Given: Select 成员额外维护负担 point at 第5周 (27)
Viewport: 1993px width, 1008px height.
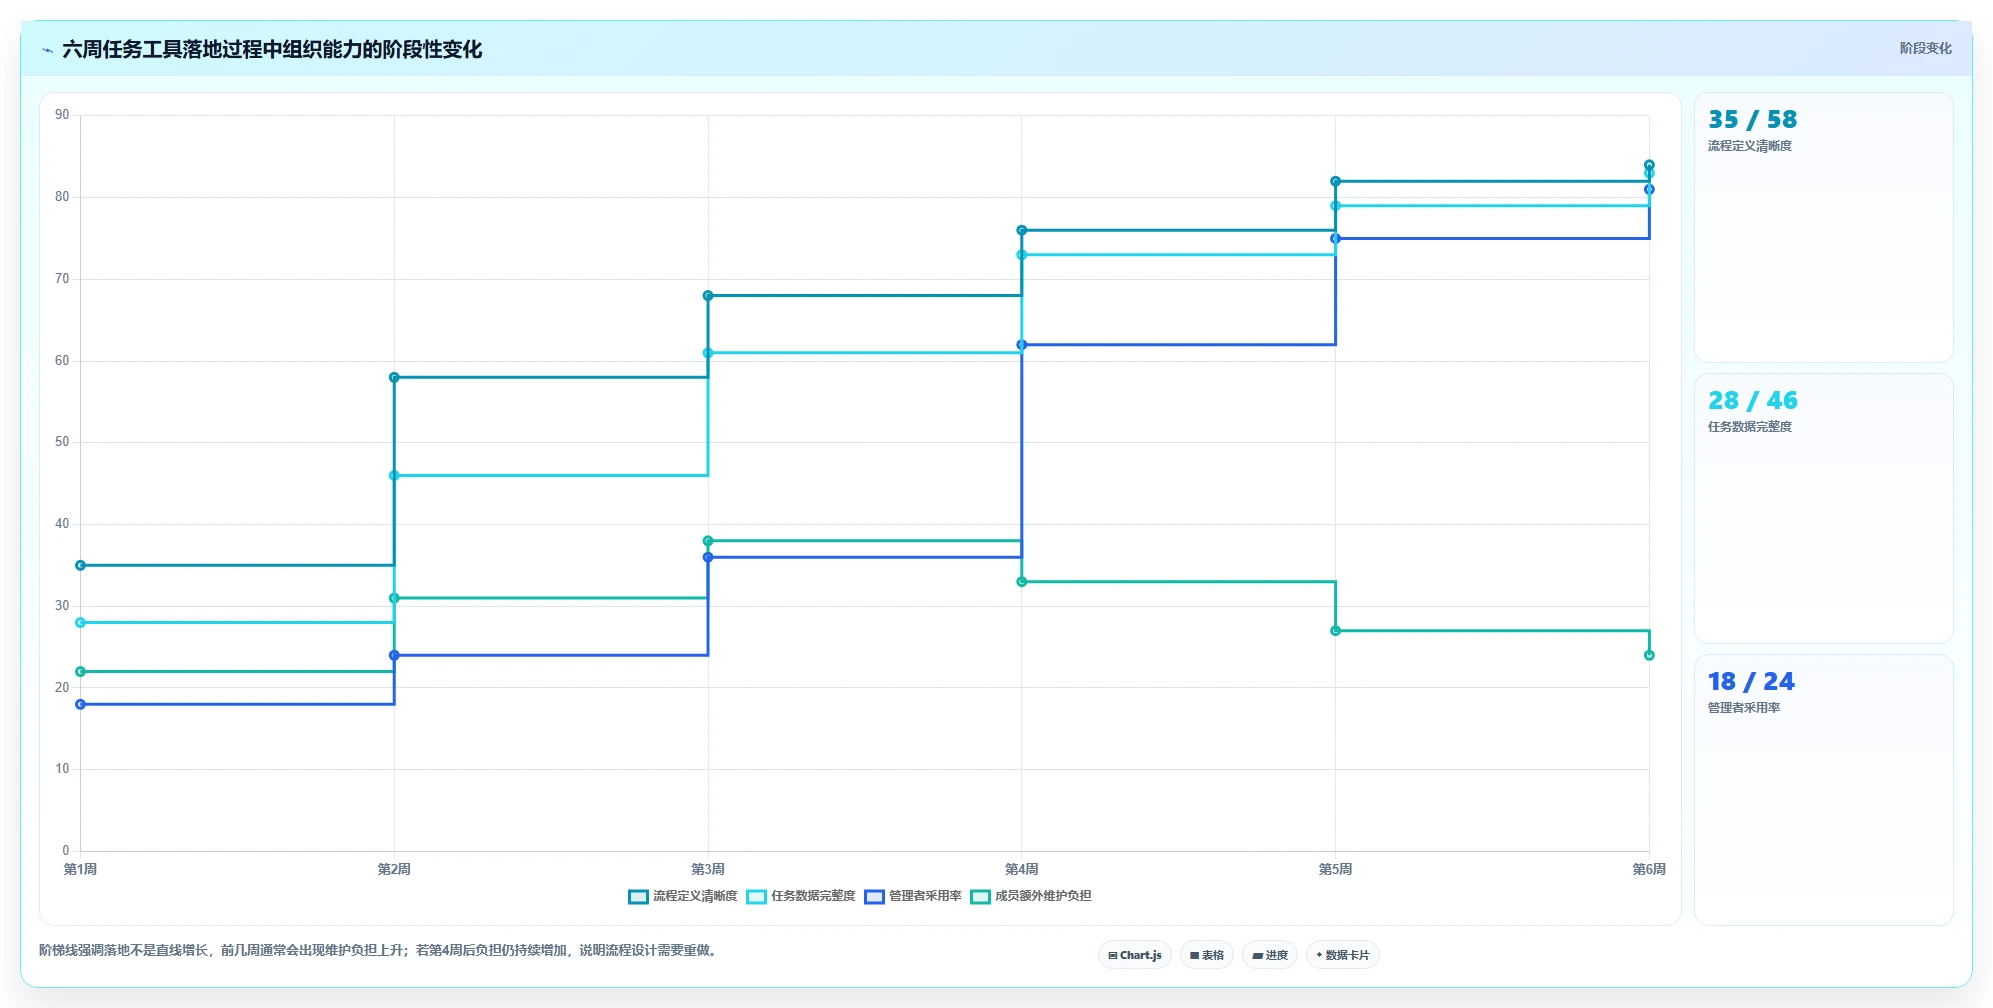Looking at the screenshot, I should pyautogui.click(x=1335, y=631).
